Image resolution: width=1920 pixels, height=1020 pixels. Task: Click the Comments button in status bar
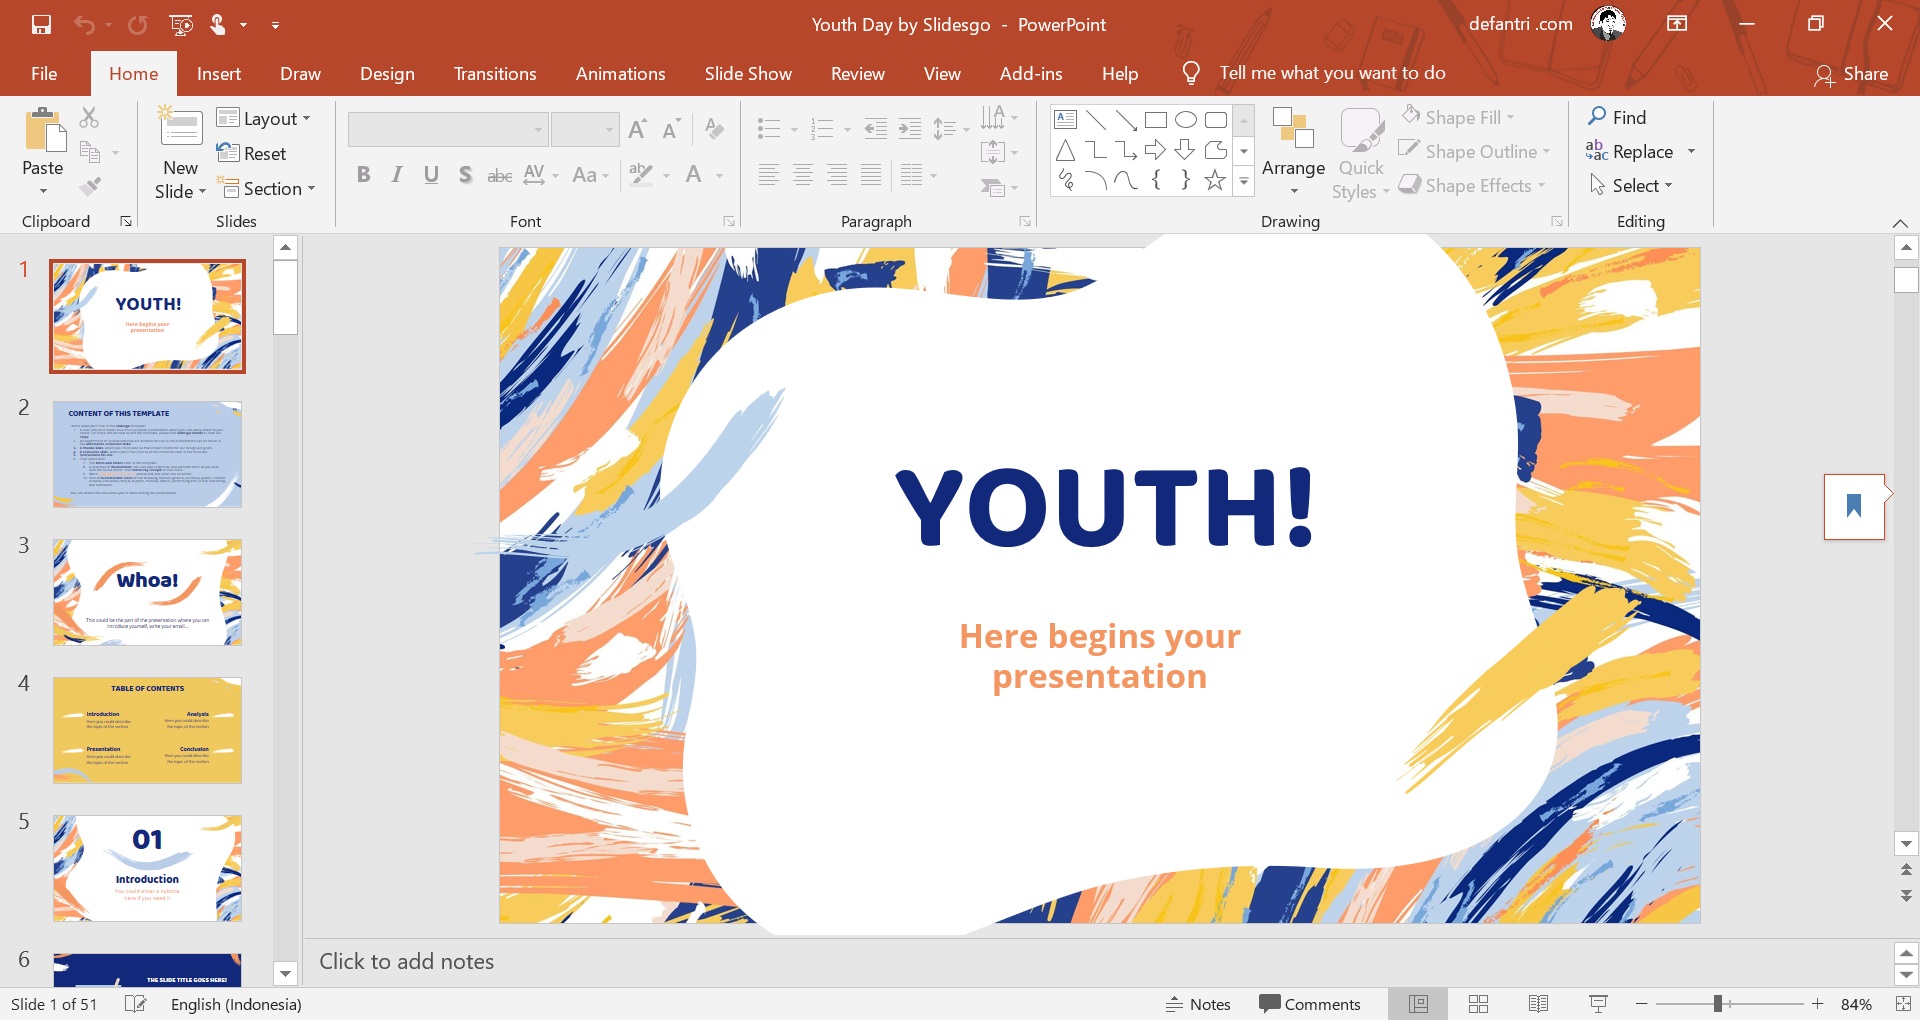coord(1310,1004)
